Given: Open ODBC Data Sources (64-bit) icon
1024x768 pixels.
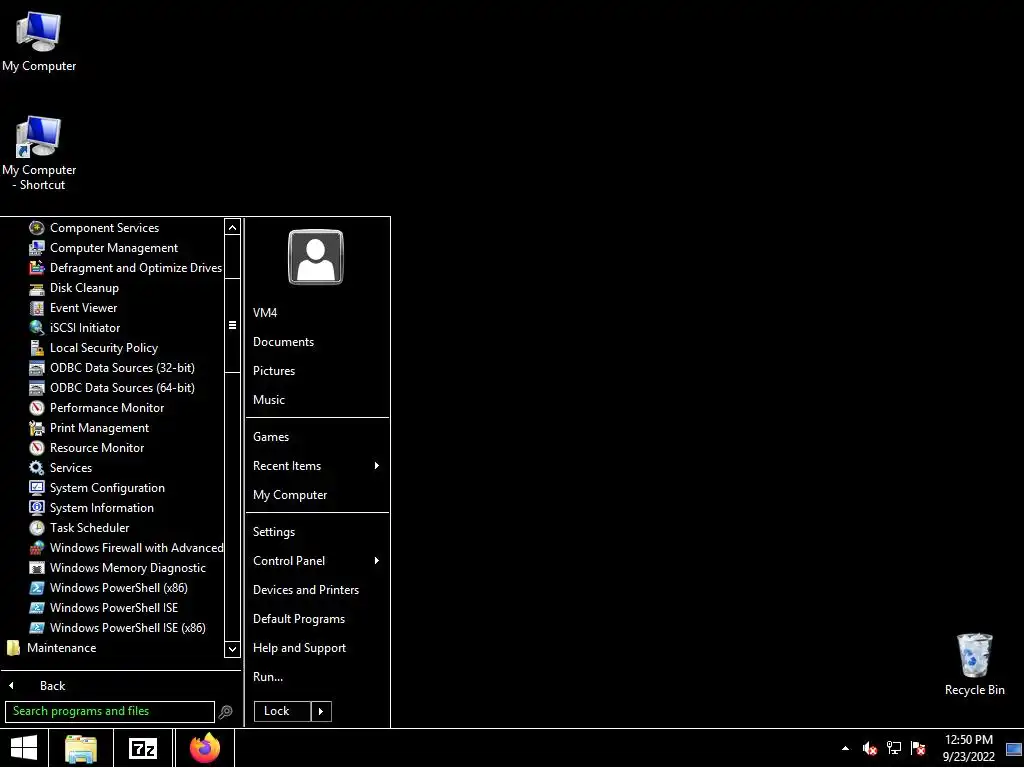Looking at the screenshot, I should click(37, 388).
